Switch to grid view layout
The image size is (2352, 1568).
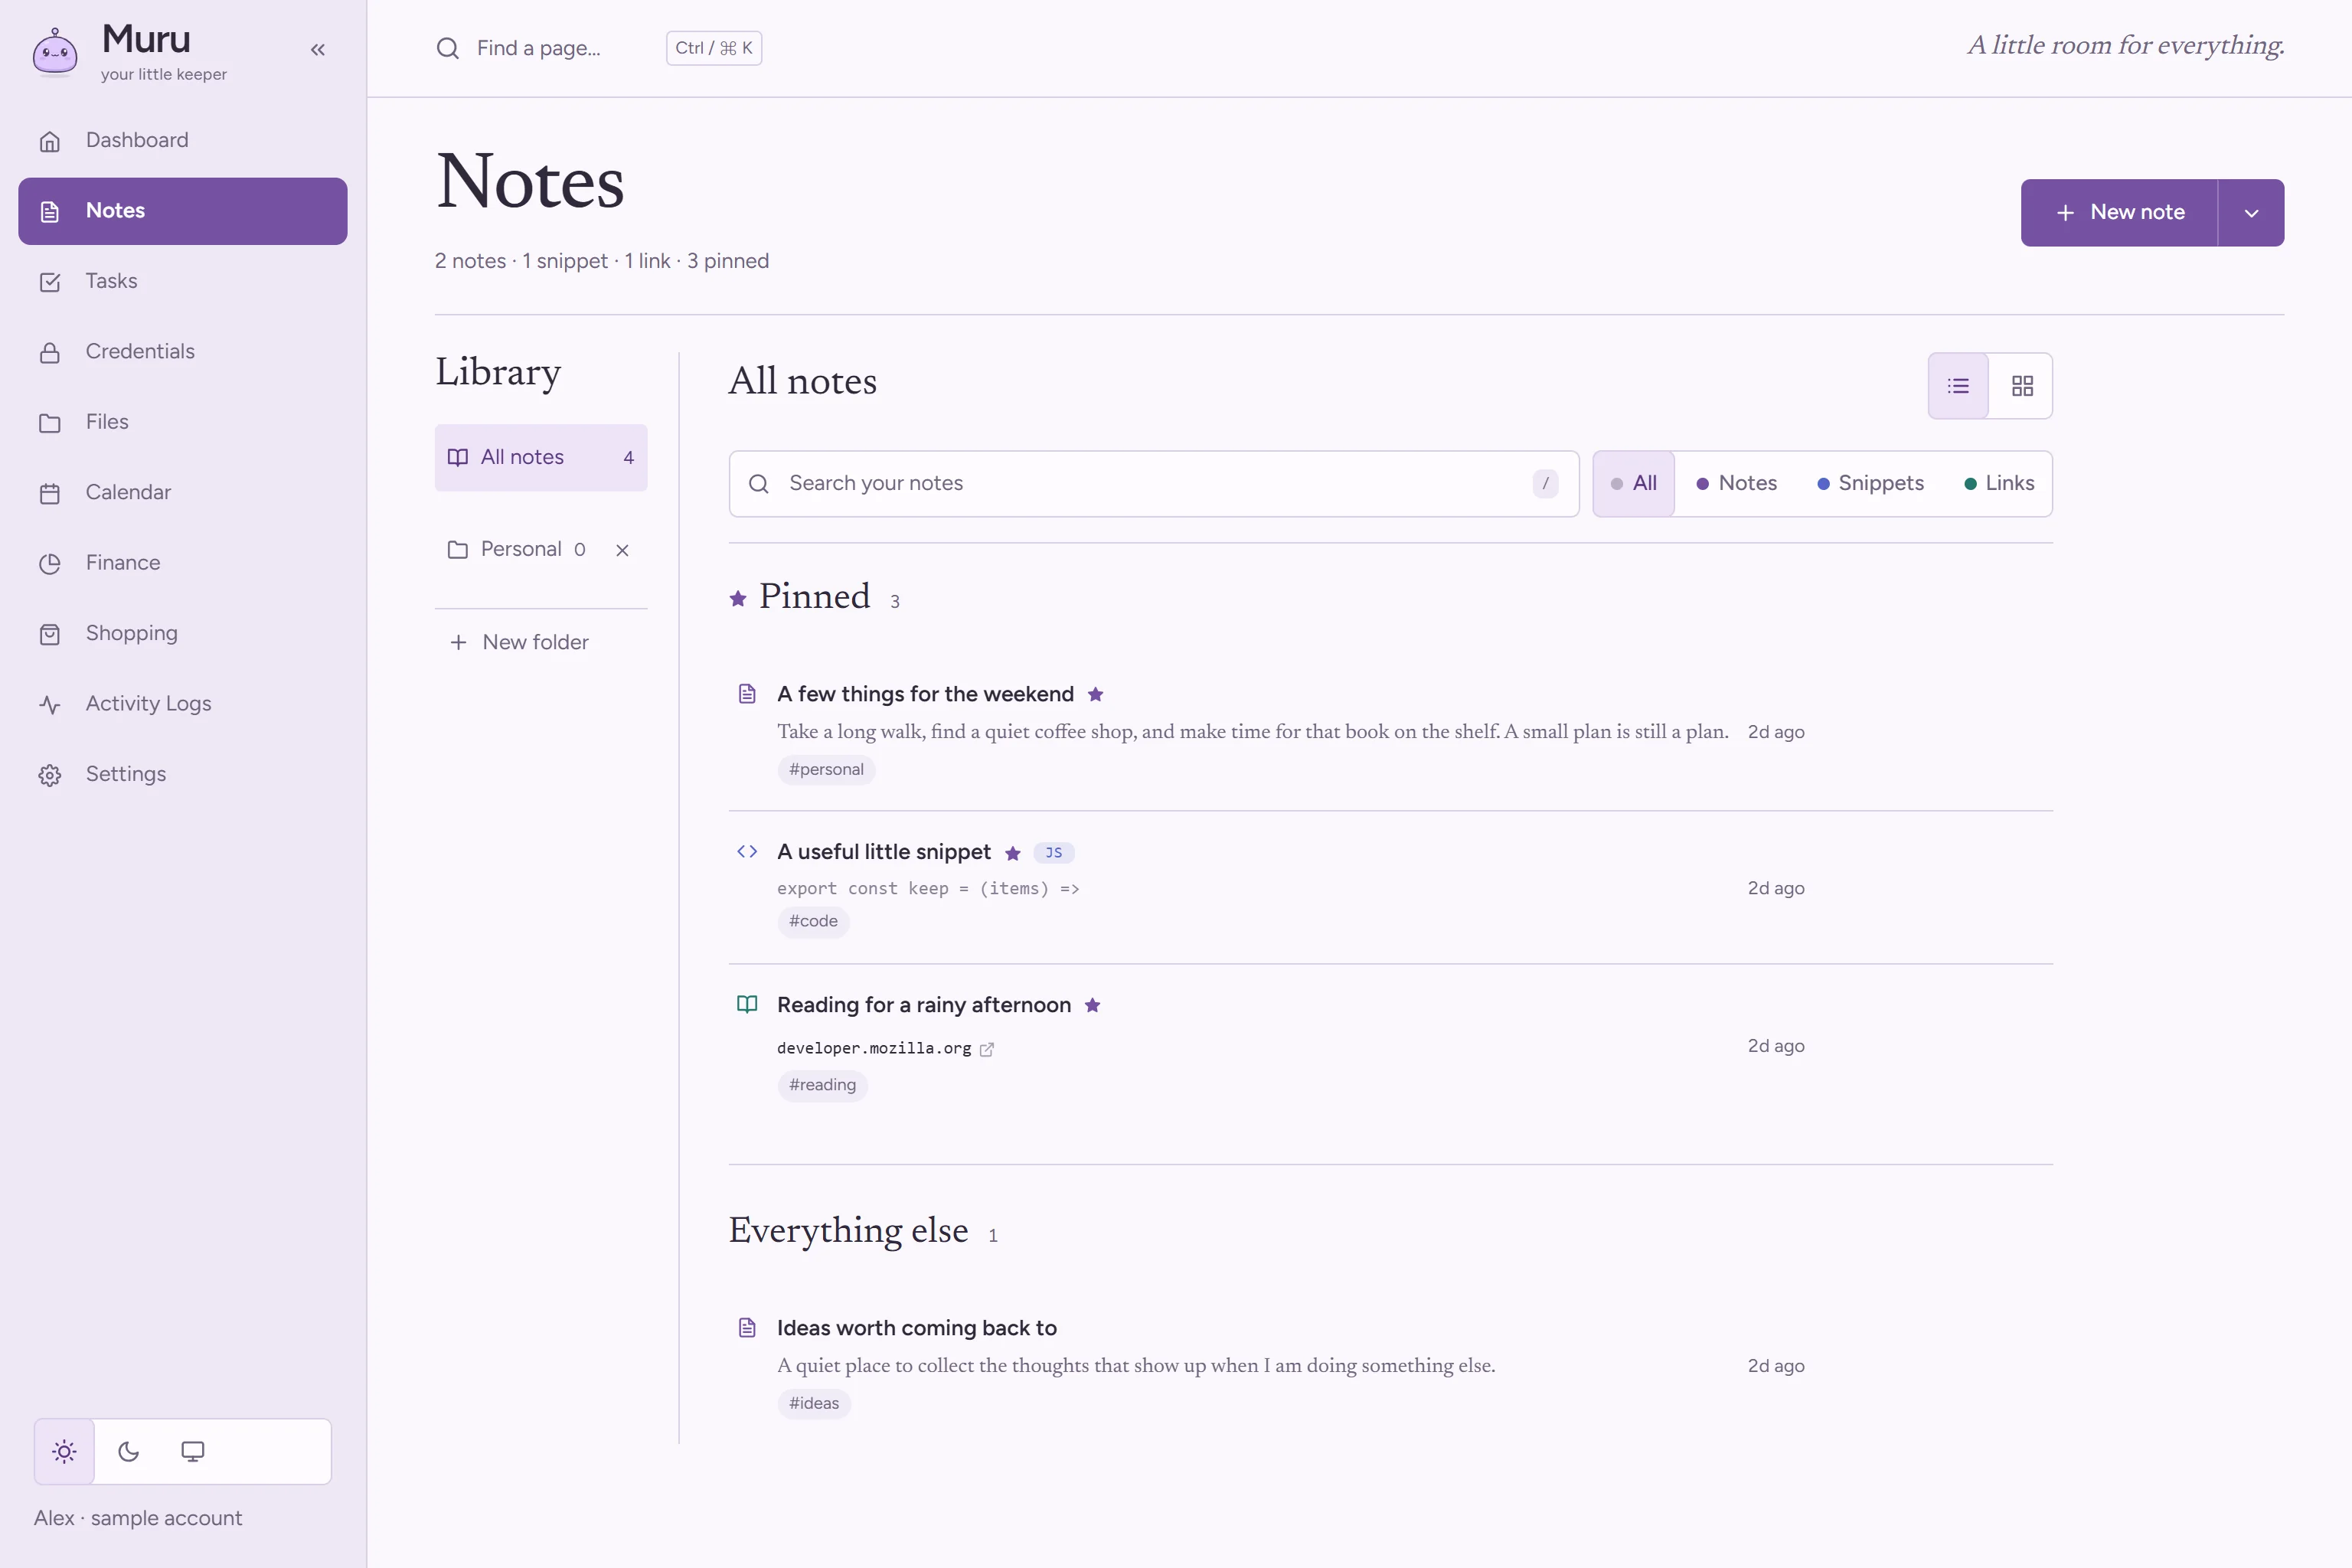[2022, 386]
